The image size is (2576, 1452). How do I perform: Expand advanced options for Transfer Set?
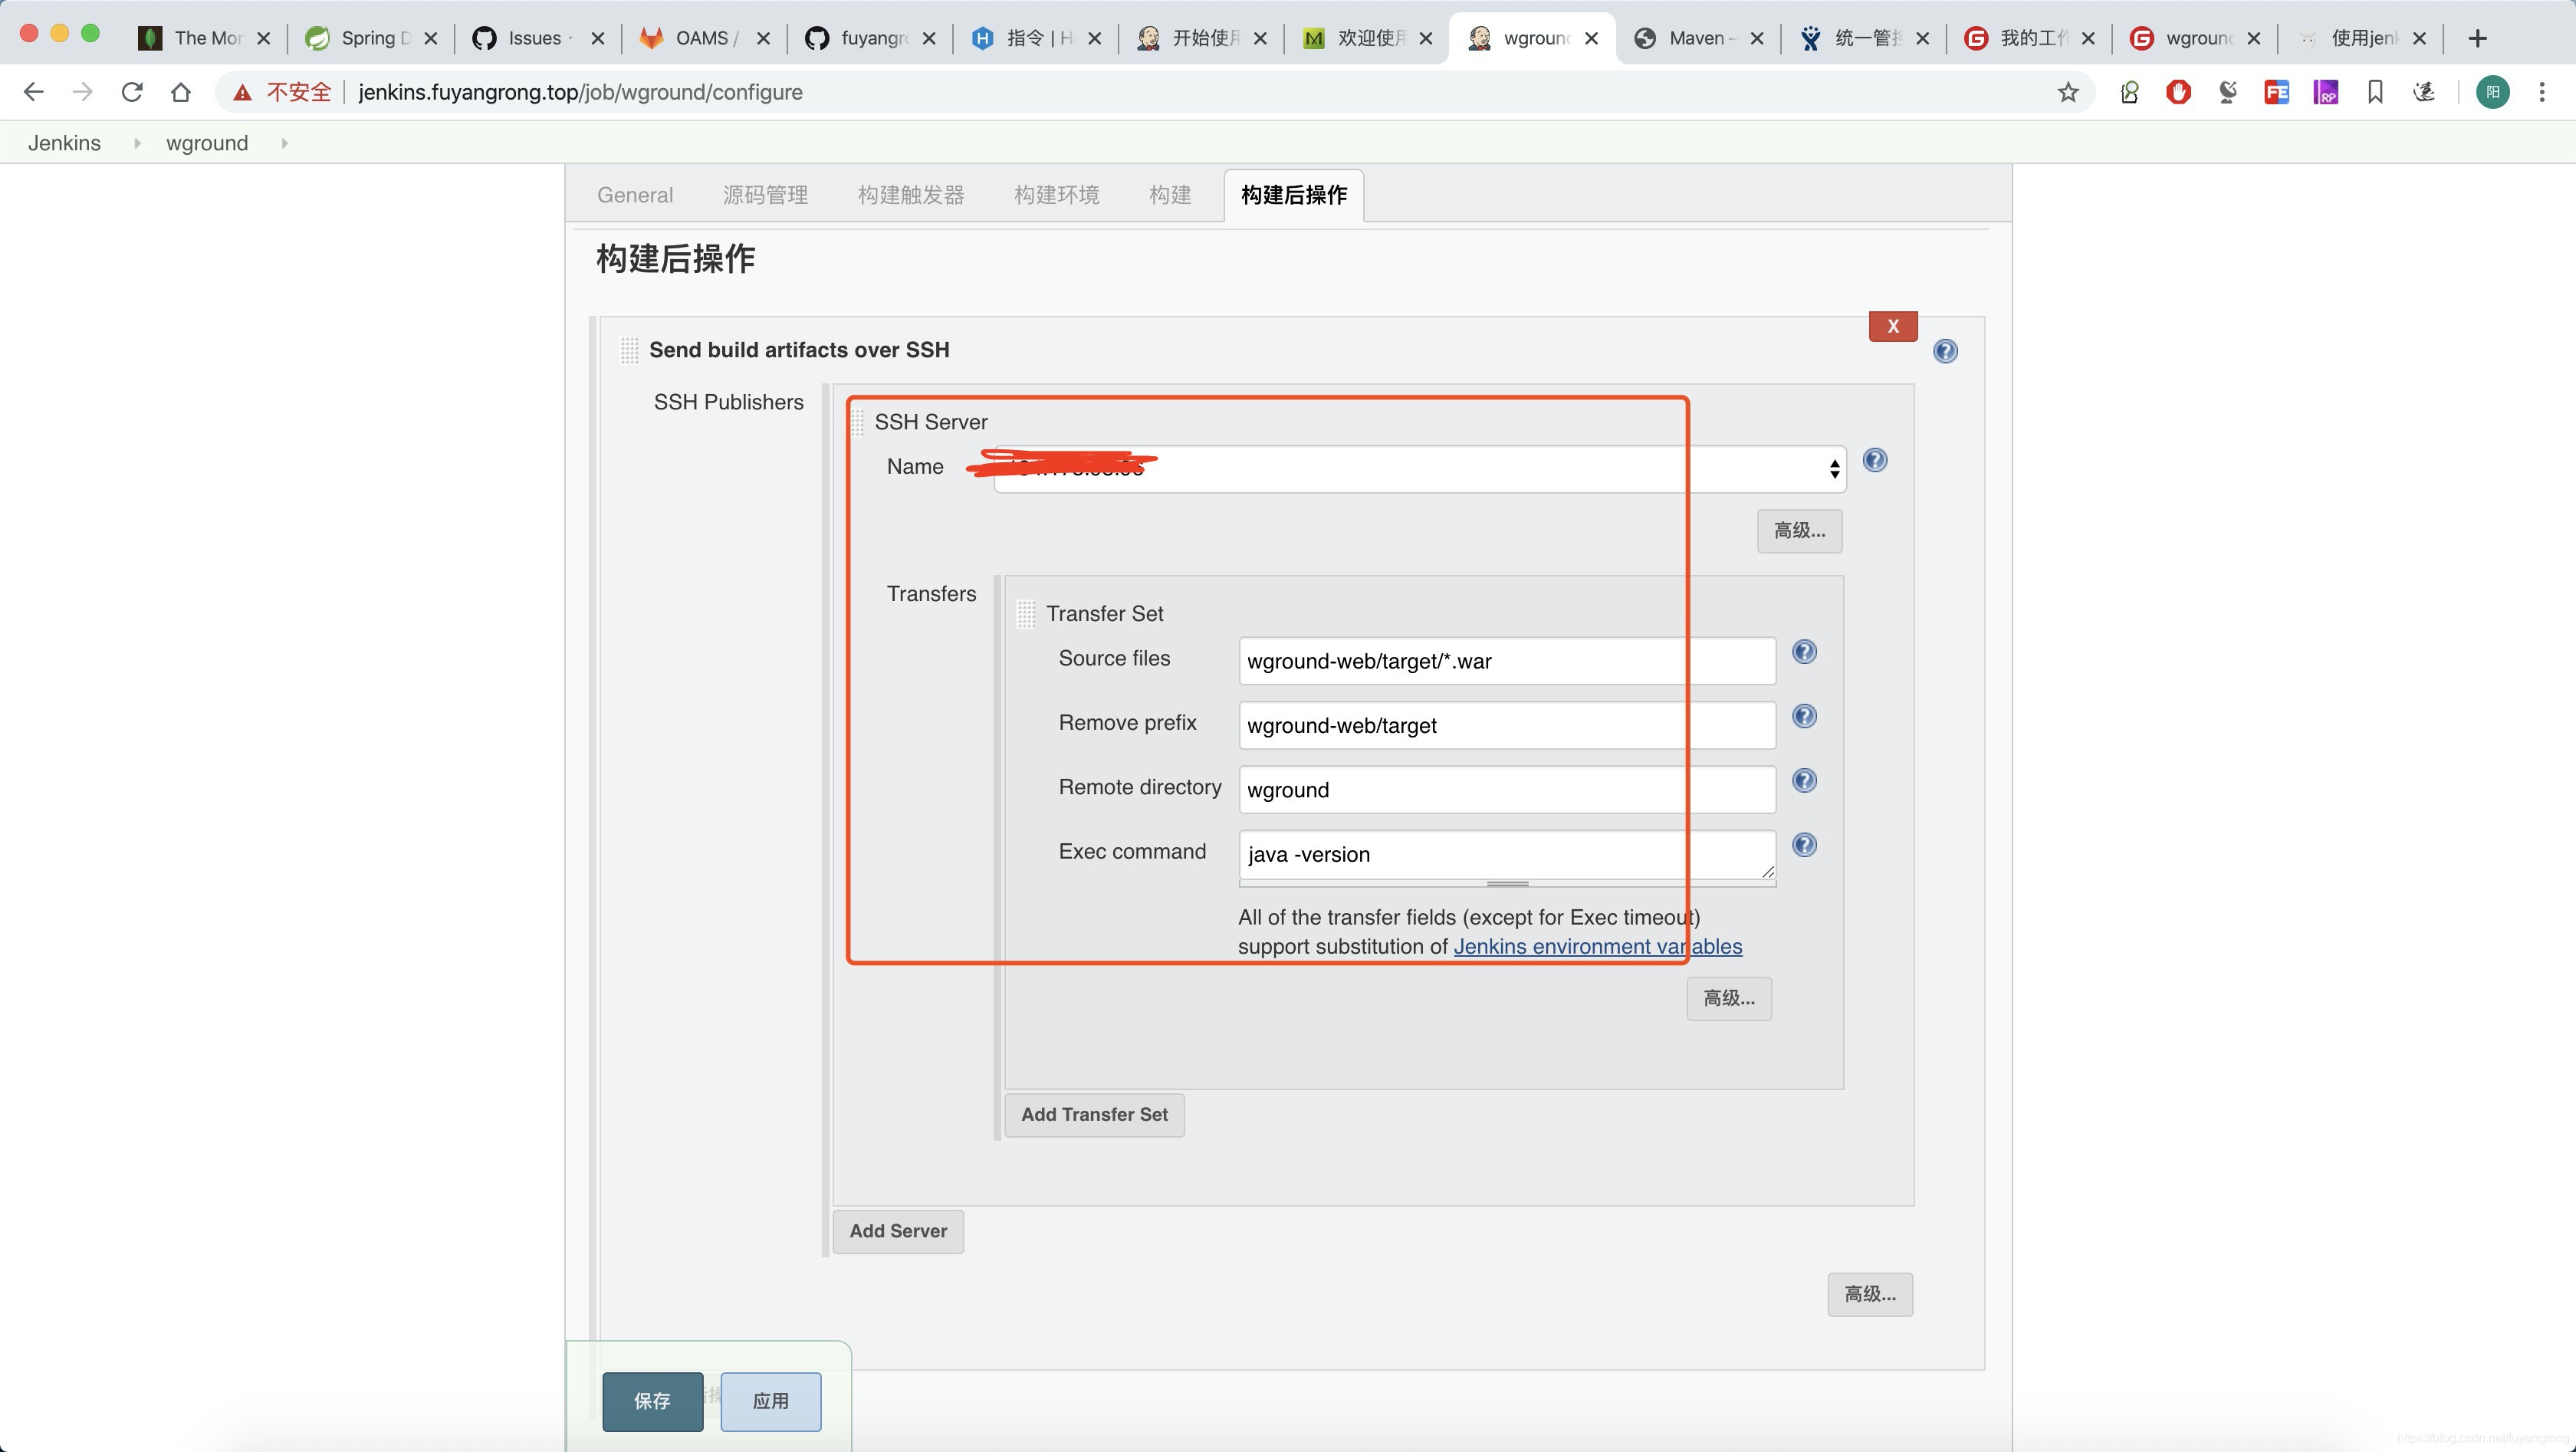pyautogui.click(x=1729, y=999)
